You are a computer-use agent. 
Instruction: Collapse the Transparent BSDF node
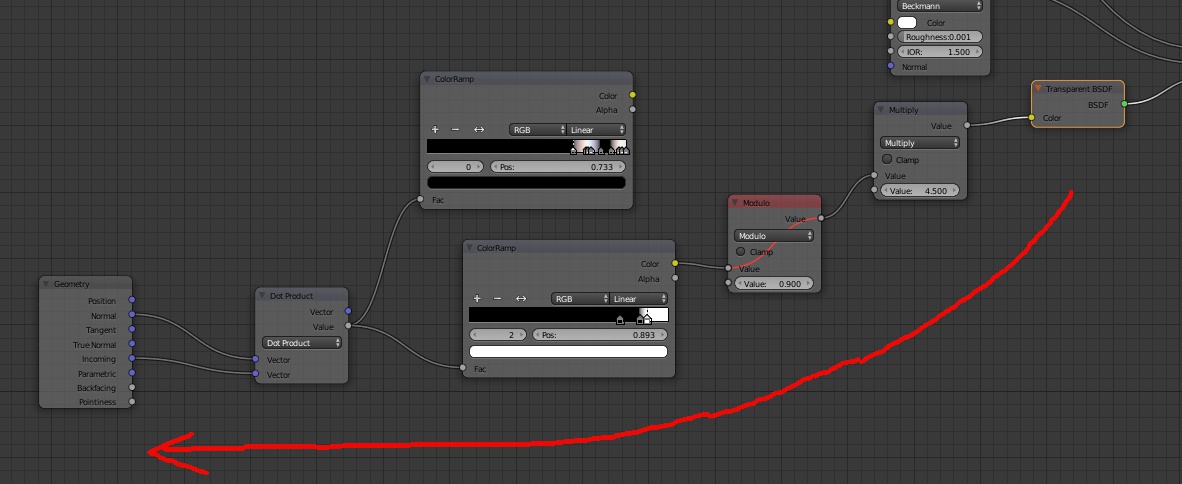tap(1038, 89)
